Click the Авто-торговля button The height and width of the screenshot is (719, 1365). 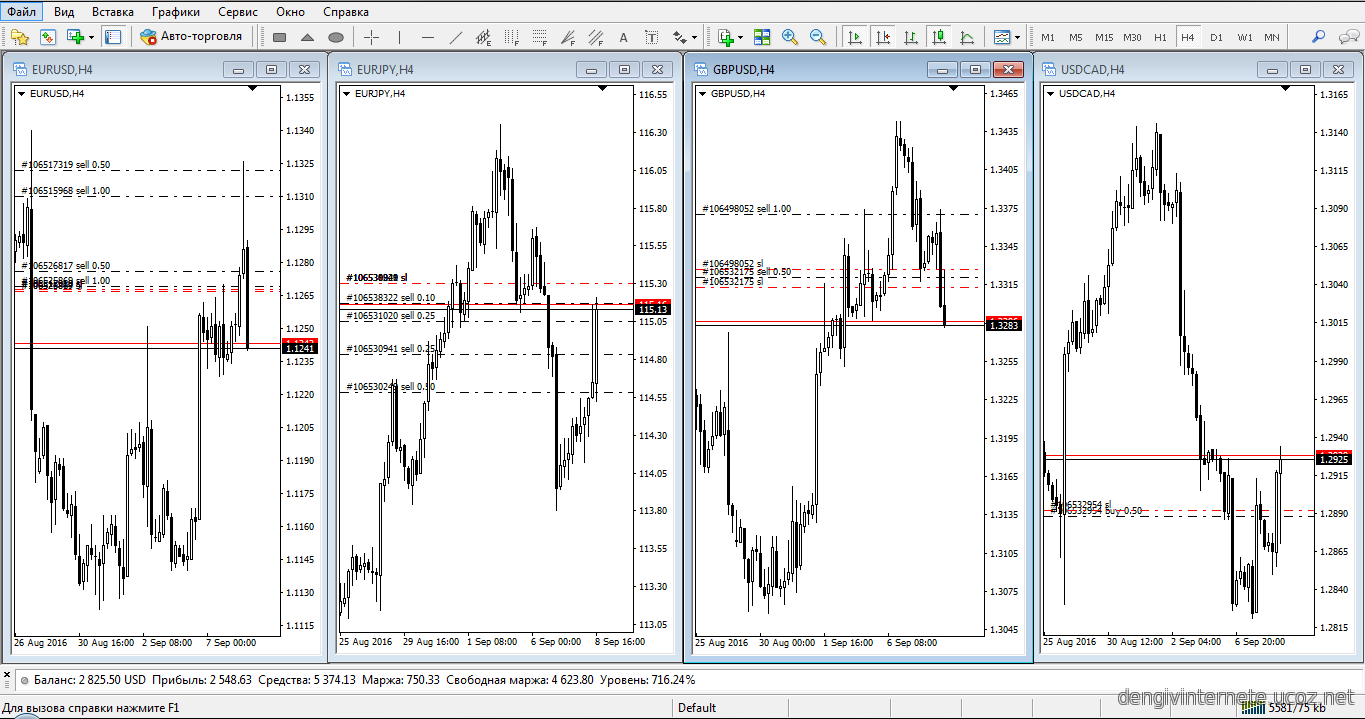[192, 37]
